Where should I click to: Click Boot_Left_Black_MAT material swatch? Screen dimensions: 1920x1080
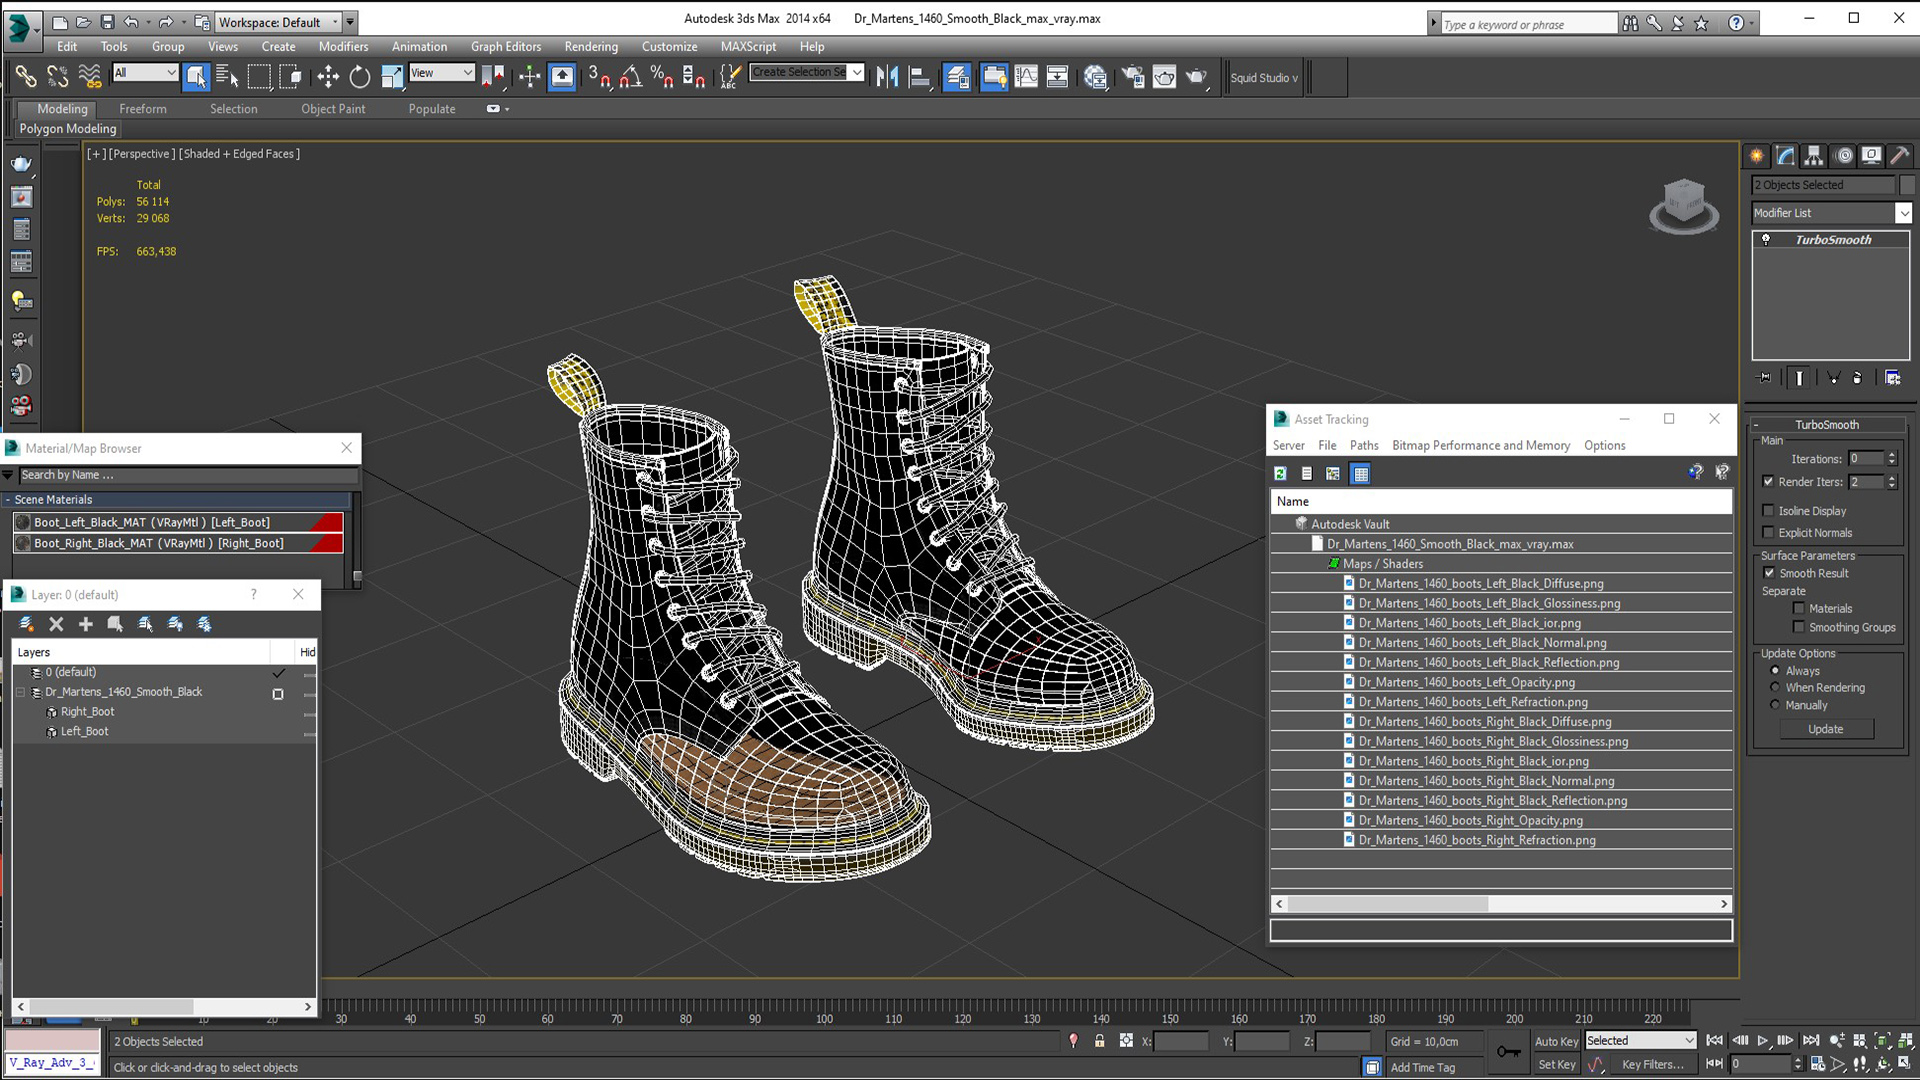point(22,522)
